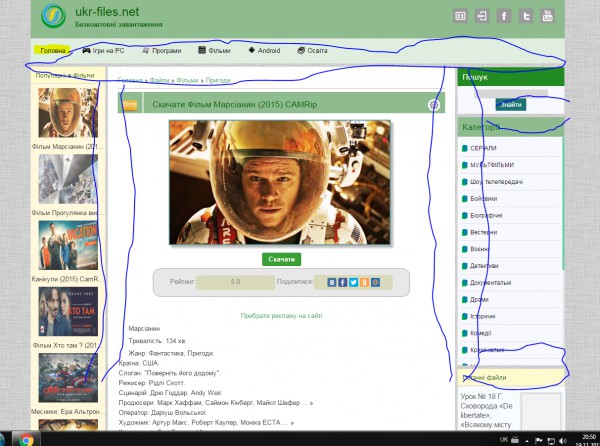Click the film title Скачати Фільм Марсіанин heading

click(x=235, y=104)
